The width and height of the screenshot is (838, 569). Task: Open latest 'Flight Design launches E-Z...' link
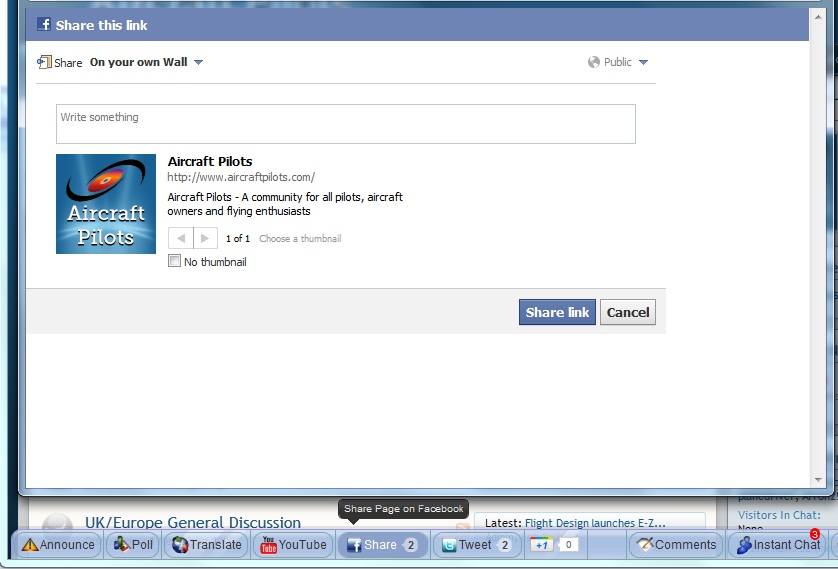(x=595, y=523)
